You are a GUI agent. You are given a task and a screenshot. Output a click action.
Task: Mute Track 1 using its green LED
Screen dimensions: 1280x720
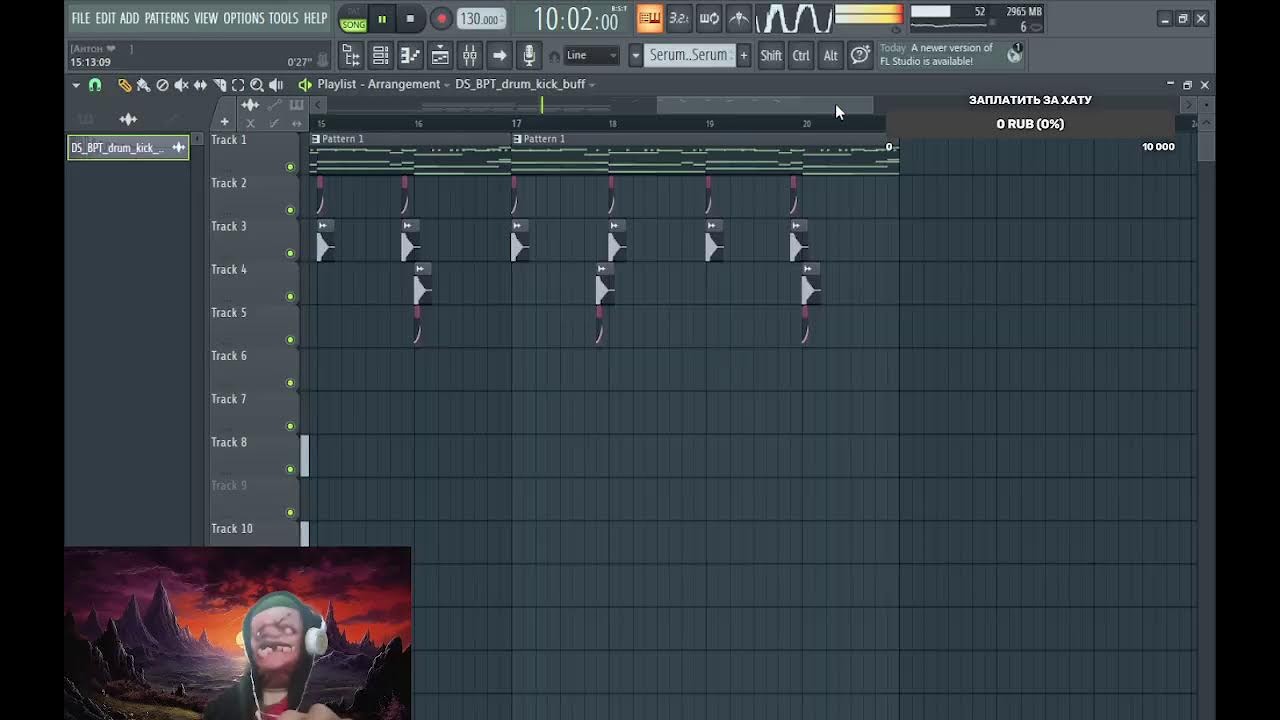[x=290, y=167]
